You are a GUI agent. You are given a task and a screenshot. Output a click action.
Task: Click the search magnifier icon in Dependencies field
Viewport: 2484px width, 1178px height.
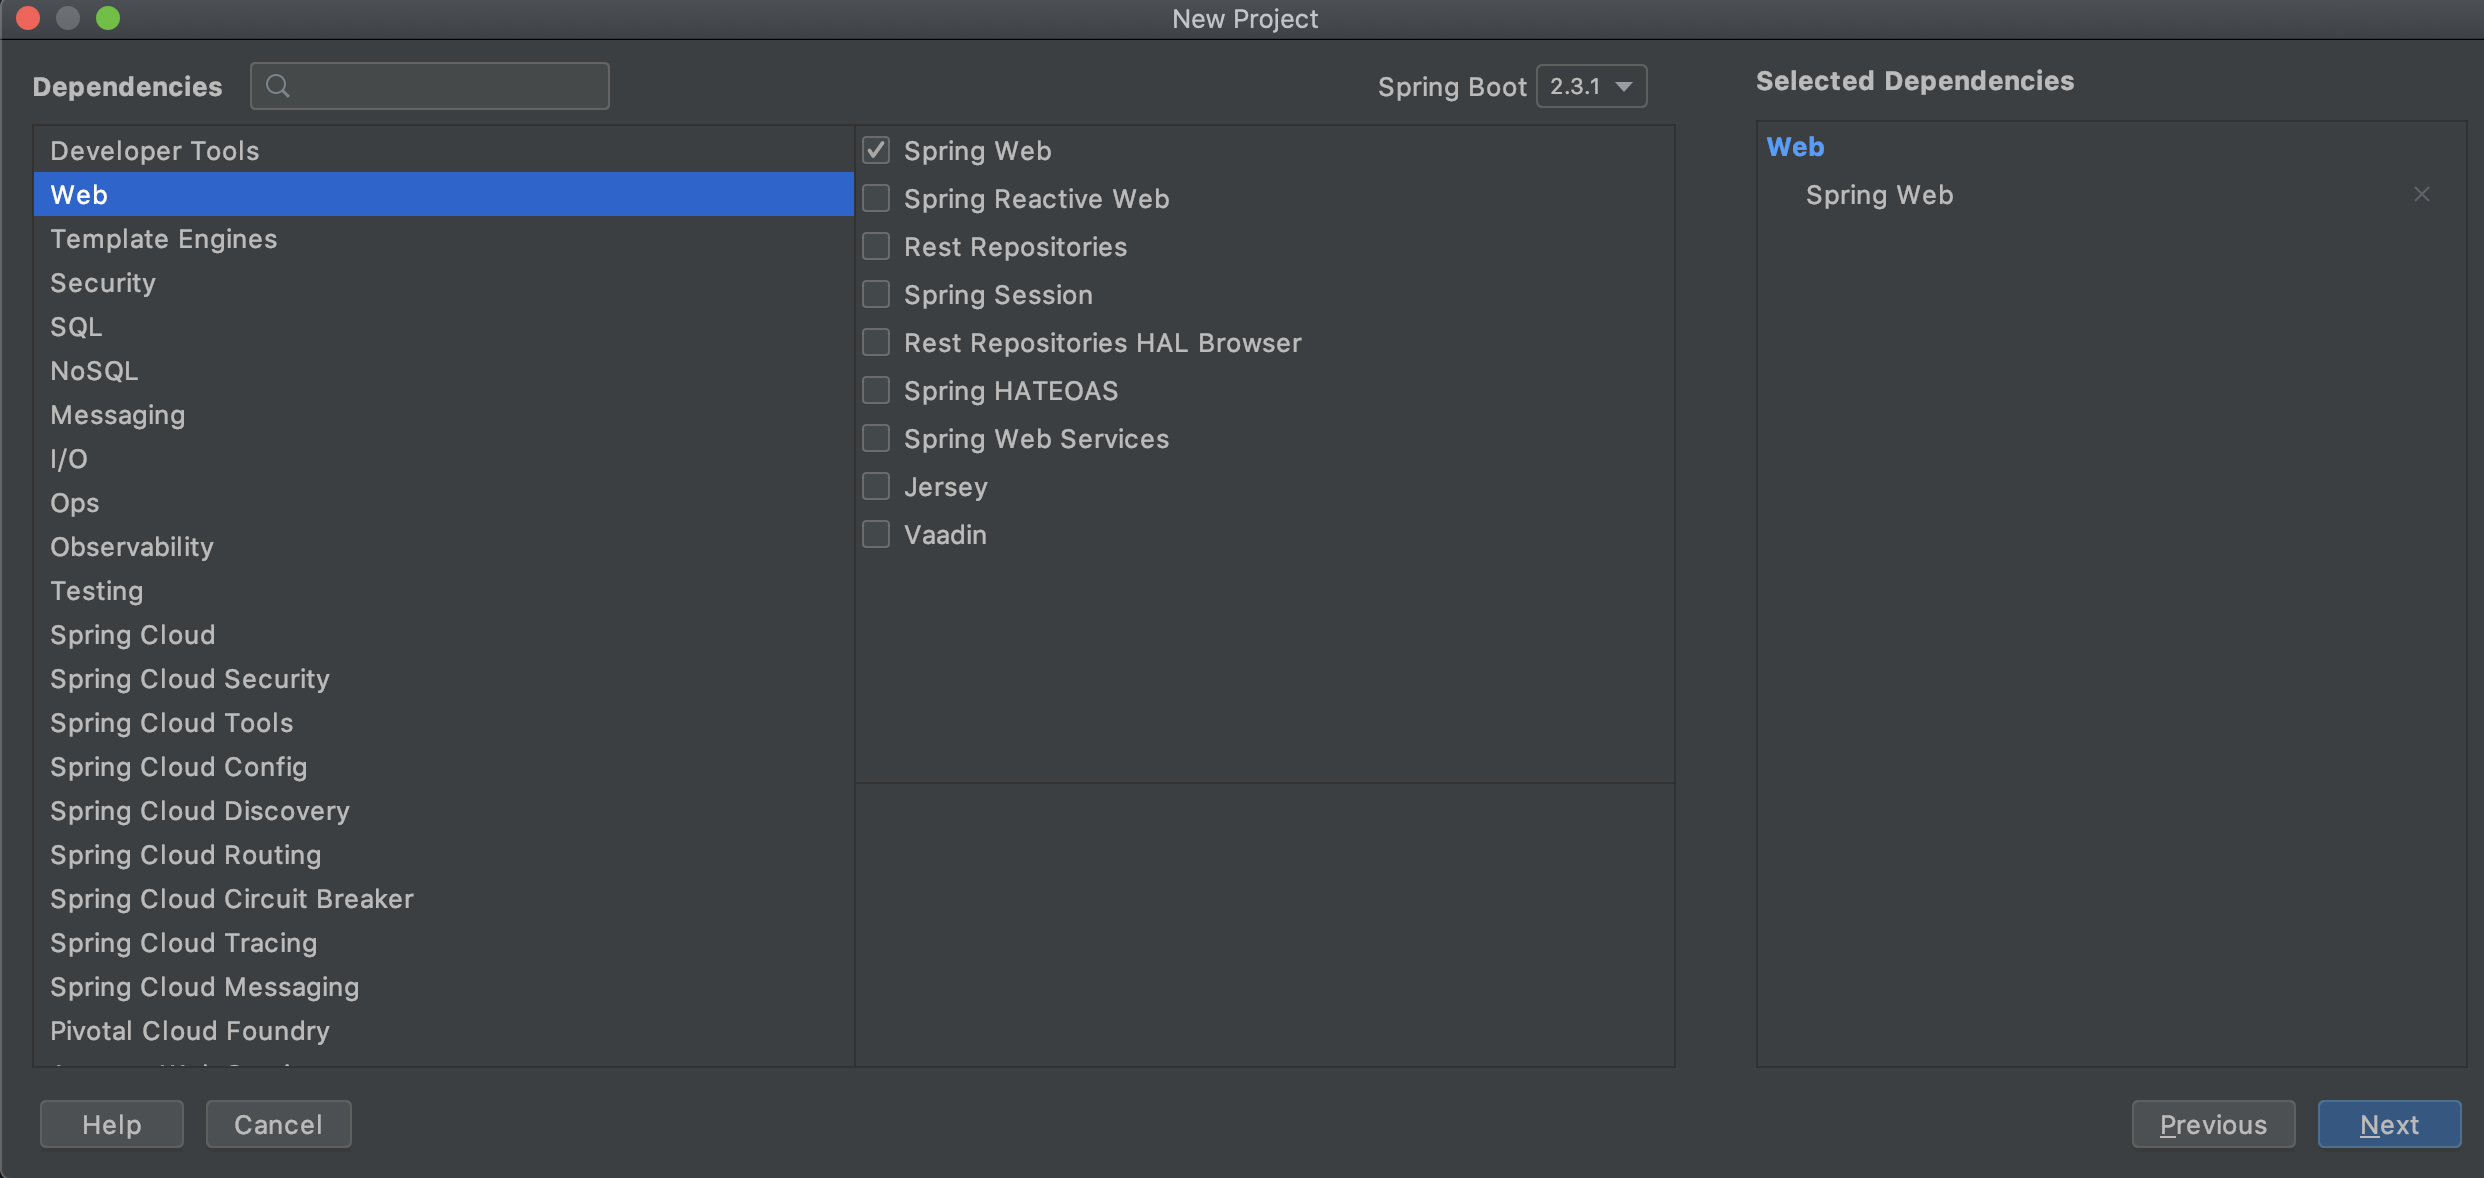pos(278,86)
